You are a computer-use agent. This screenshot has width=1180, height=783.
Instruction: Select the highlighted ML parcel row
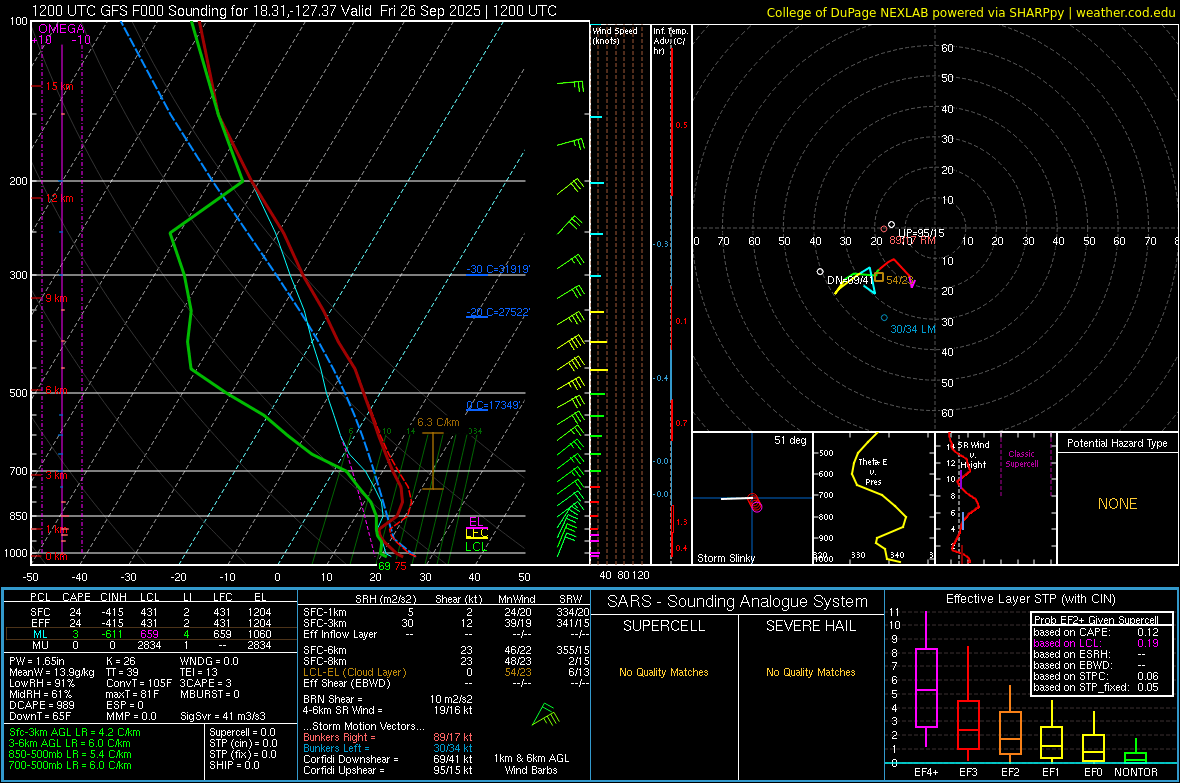[151, 634]
